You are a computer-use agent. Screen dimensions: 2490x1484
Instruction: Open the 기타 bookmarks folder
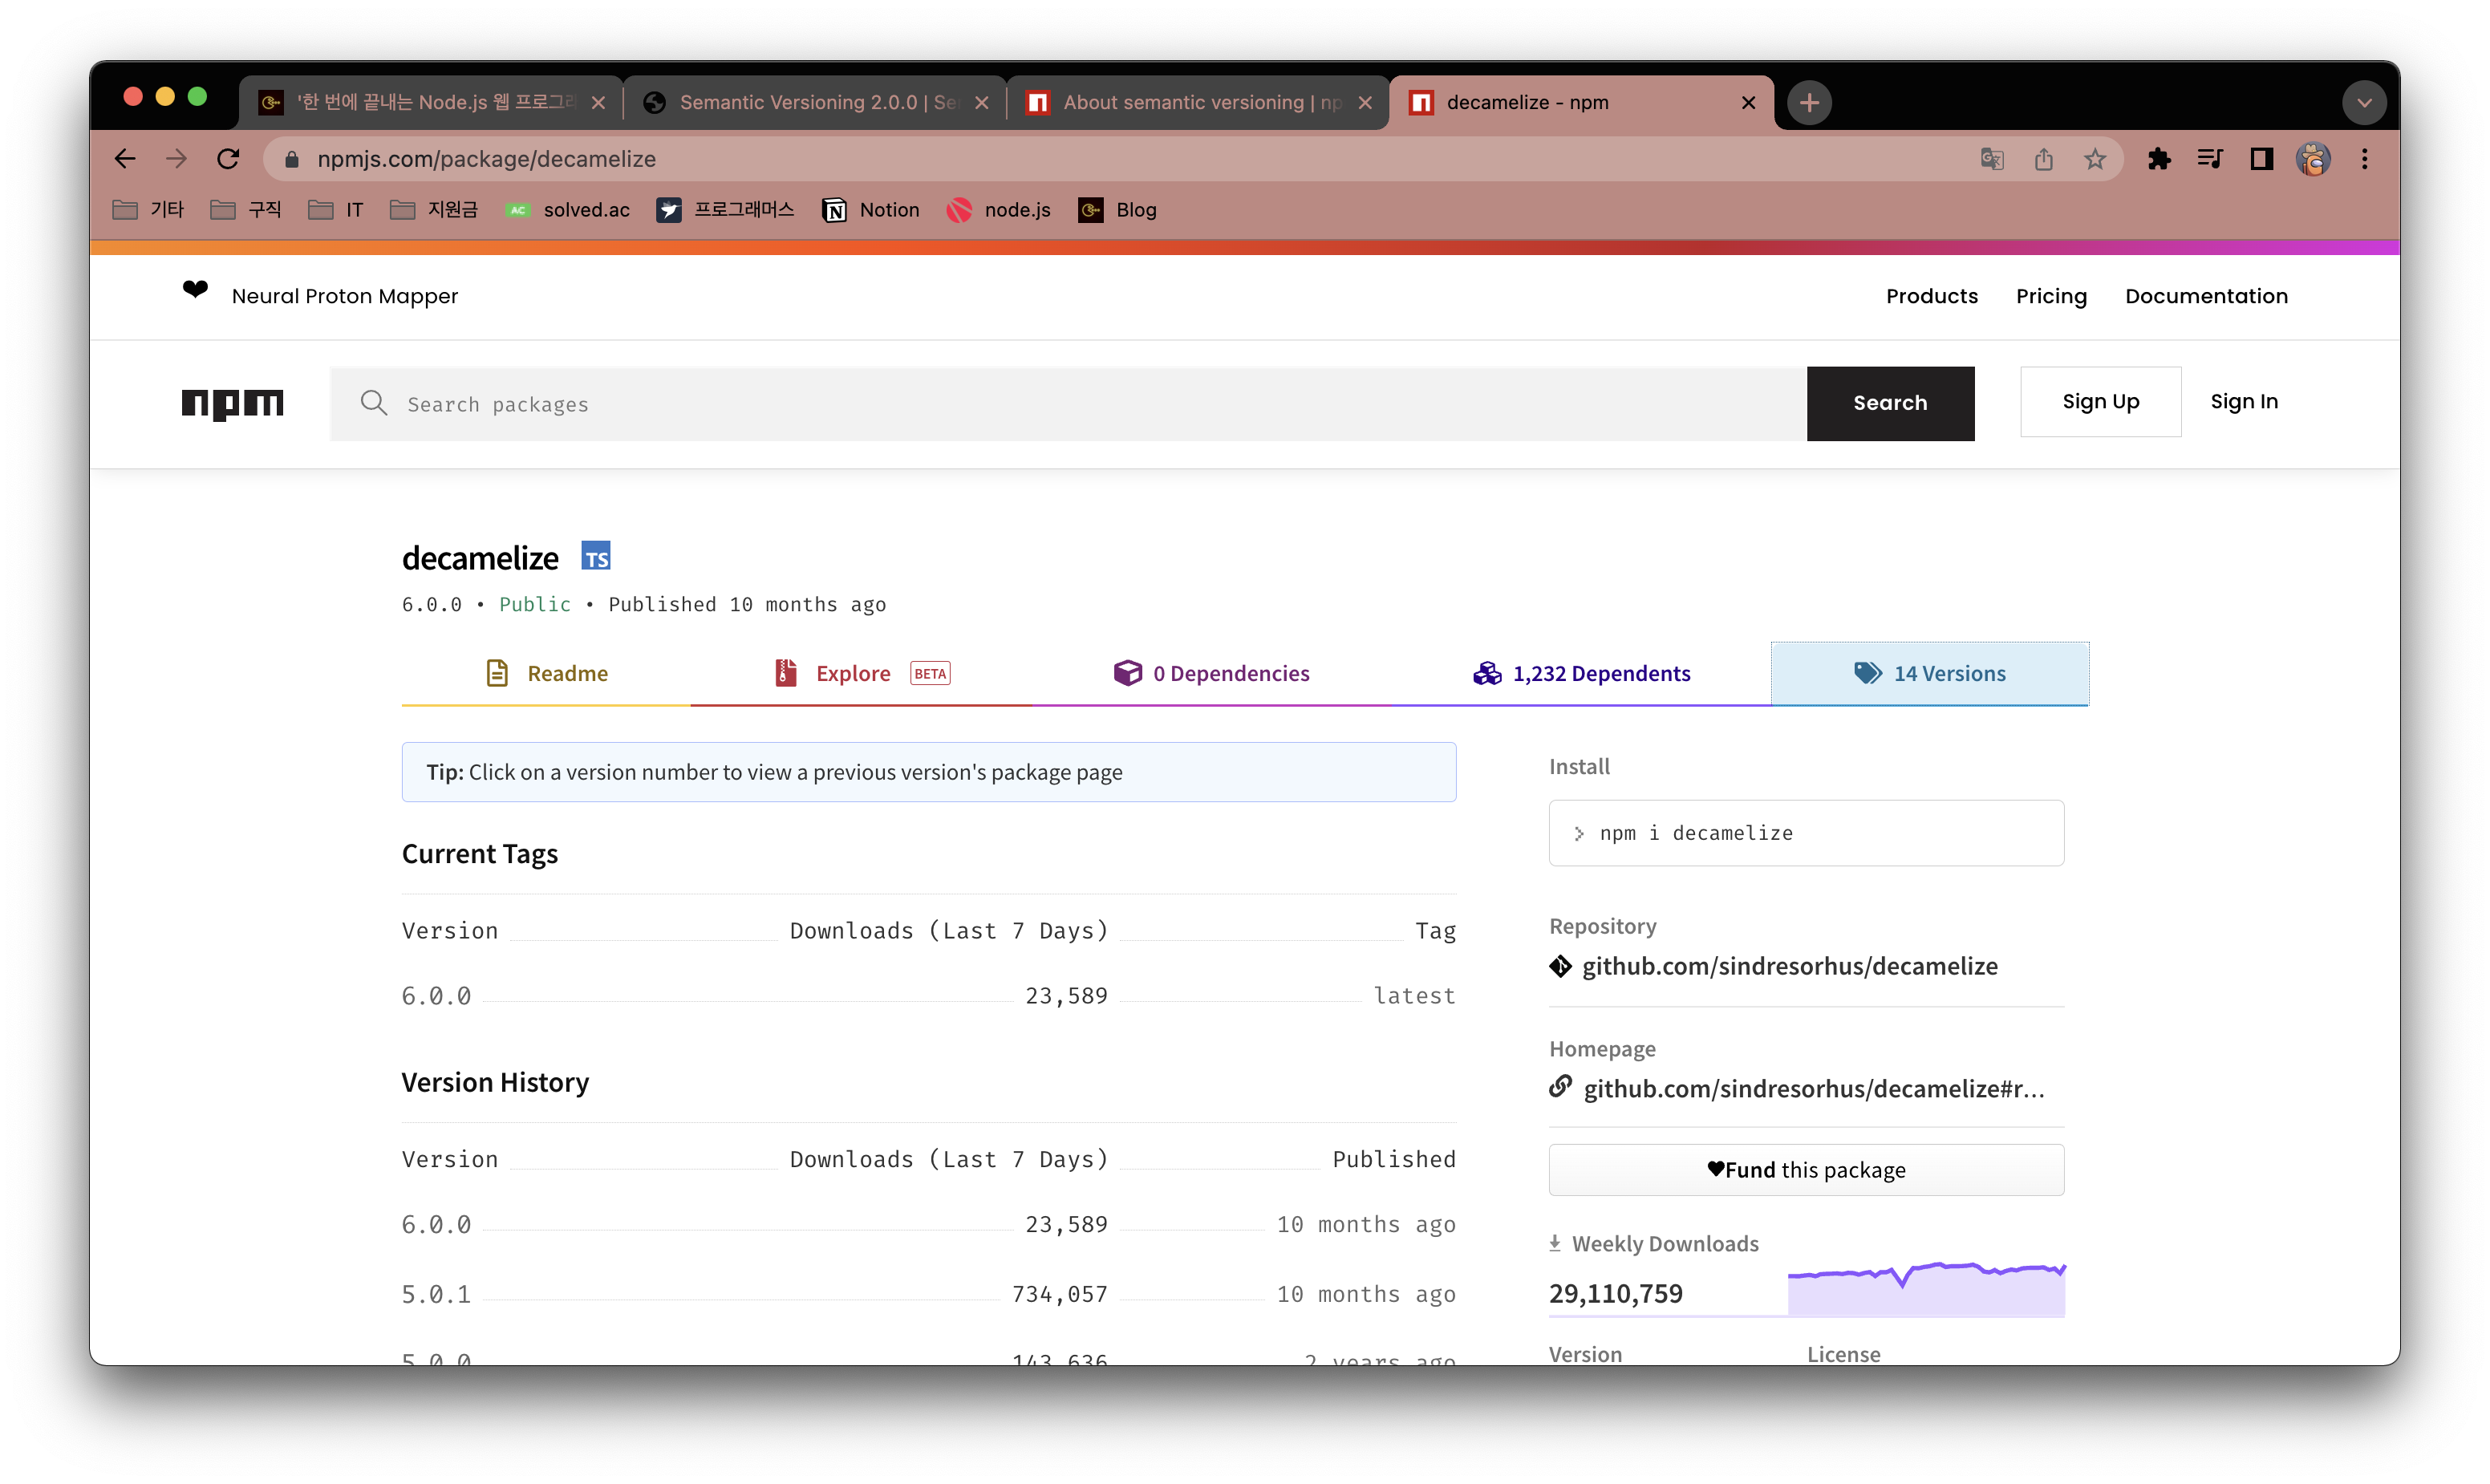point(149,210)
